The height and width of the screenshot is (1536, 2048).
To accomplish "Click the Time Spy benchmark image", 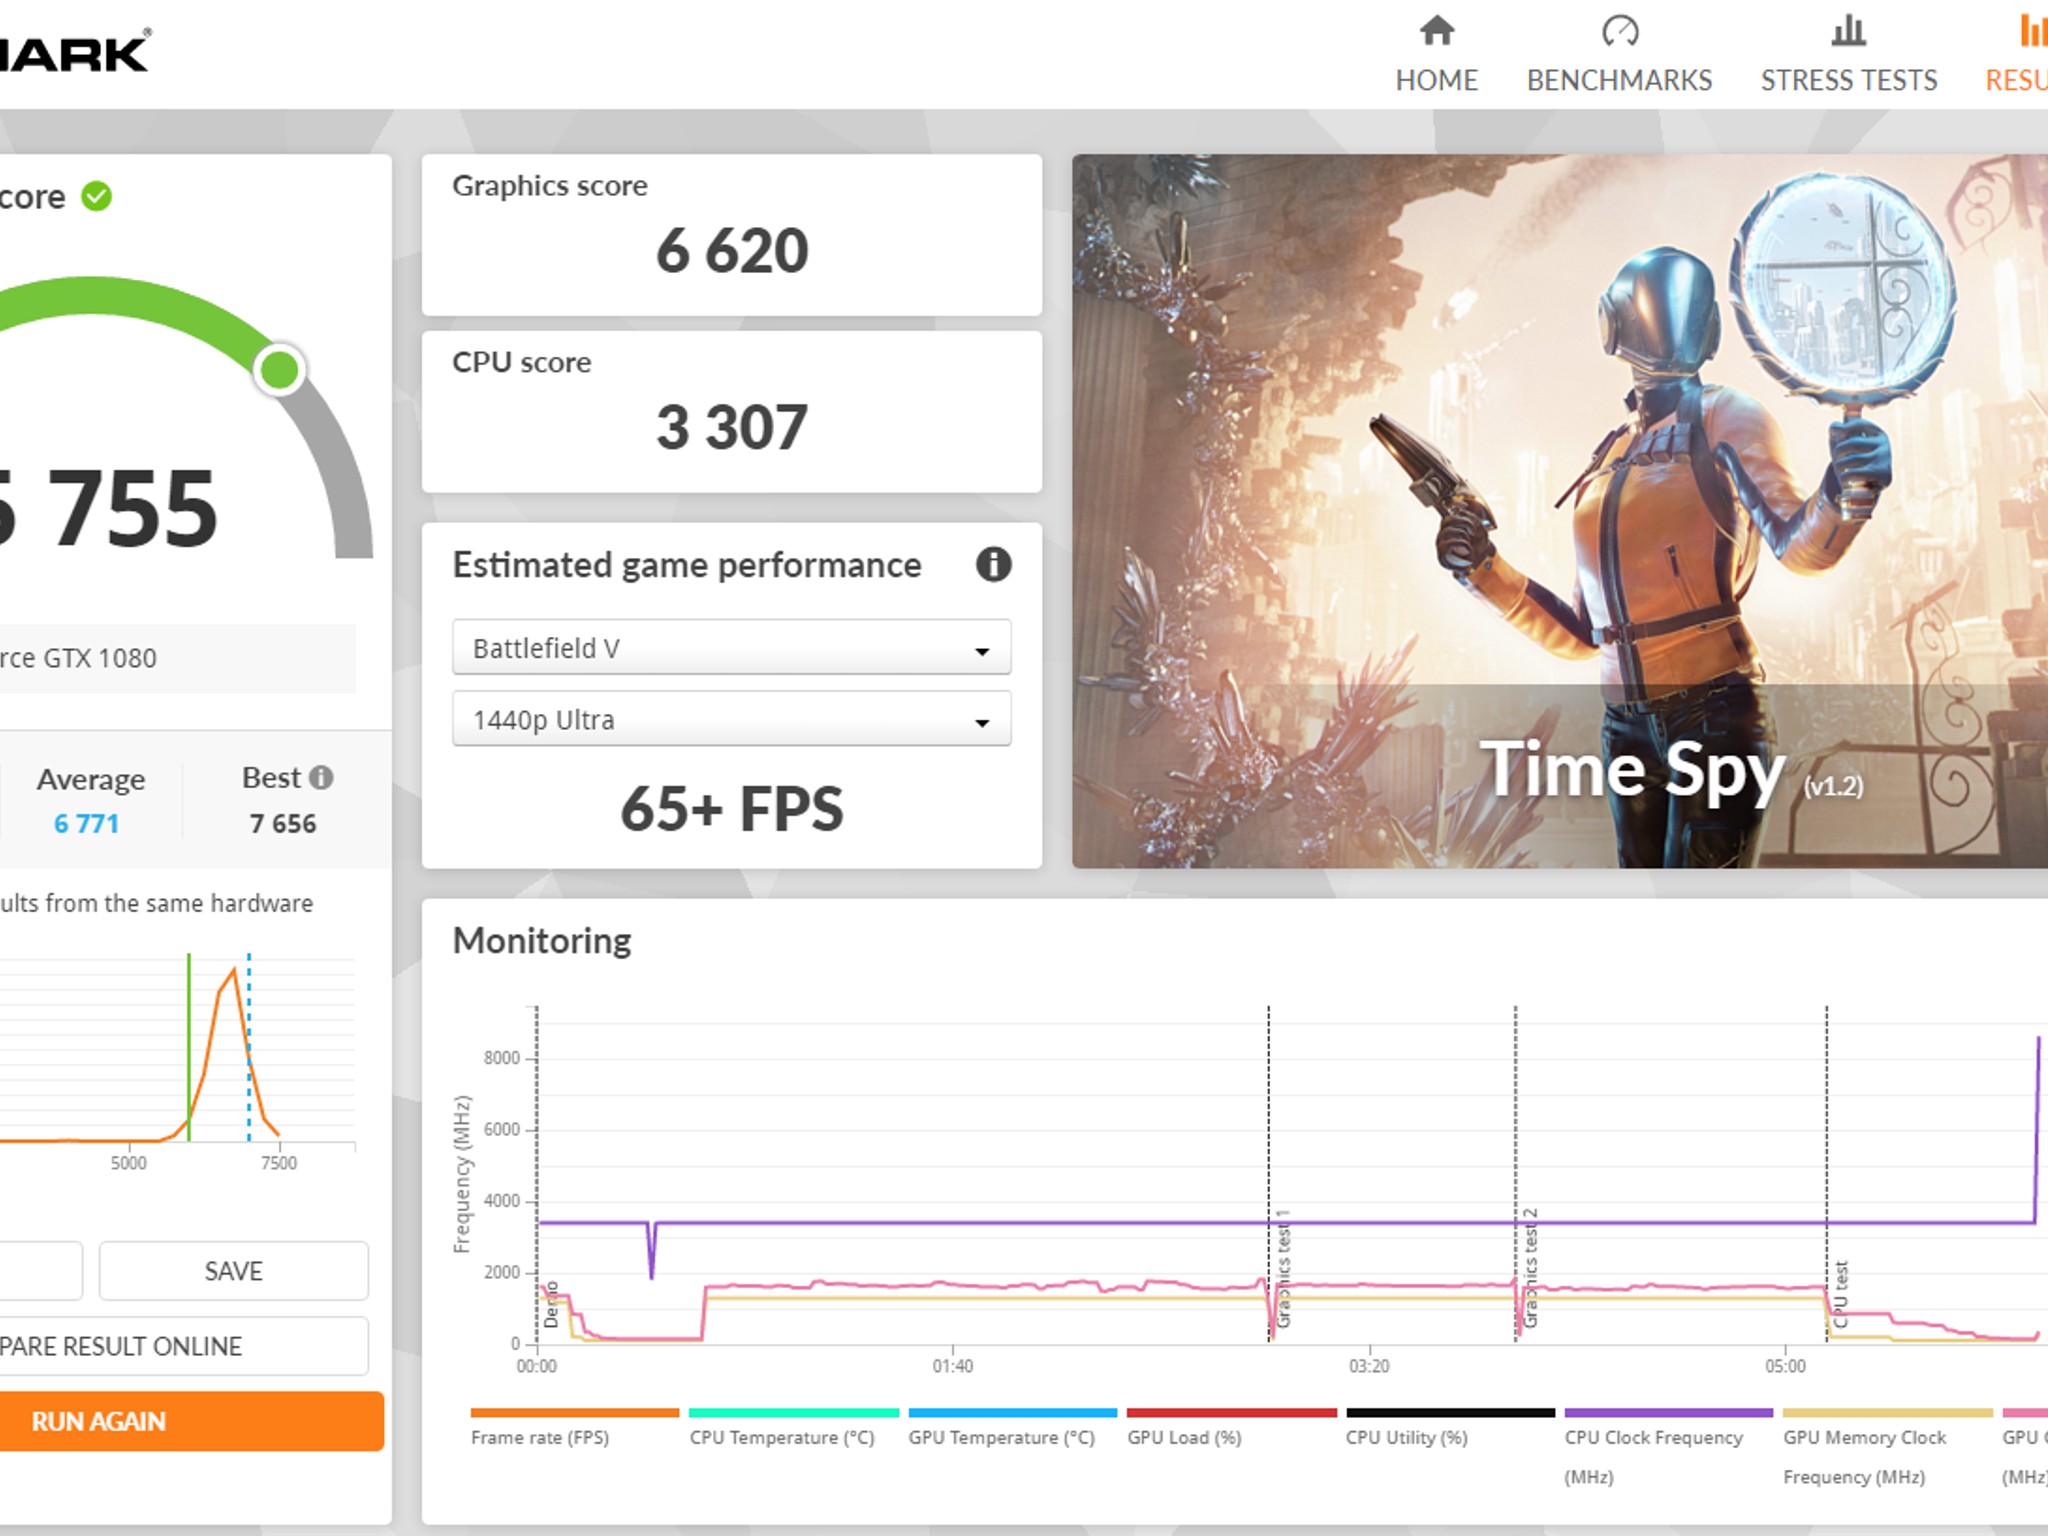I will click(1558, 510).
